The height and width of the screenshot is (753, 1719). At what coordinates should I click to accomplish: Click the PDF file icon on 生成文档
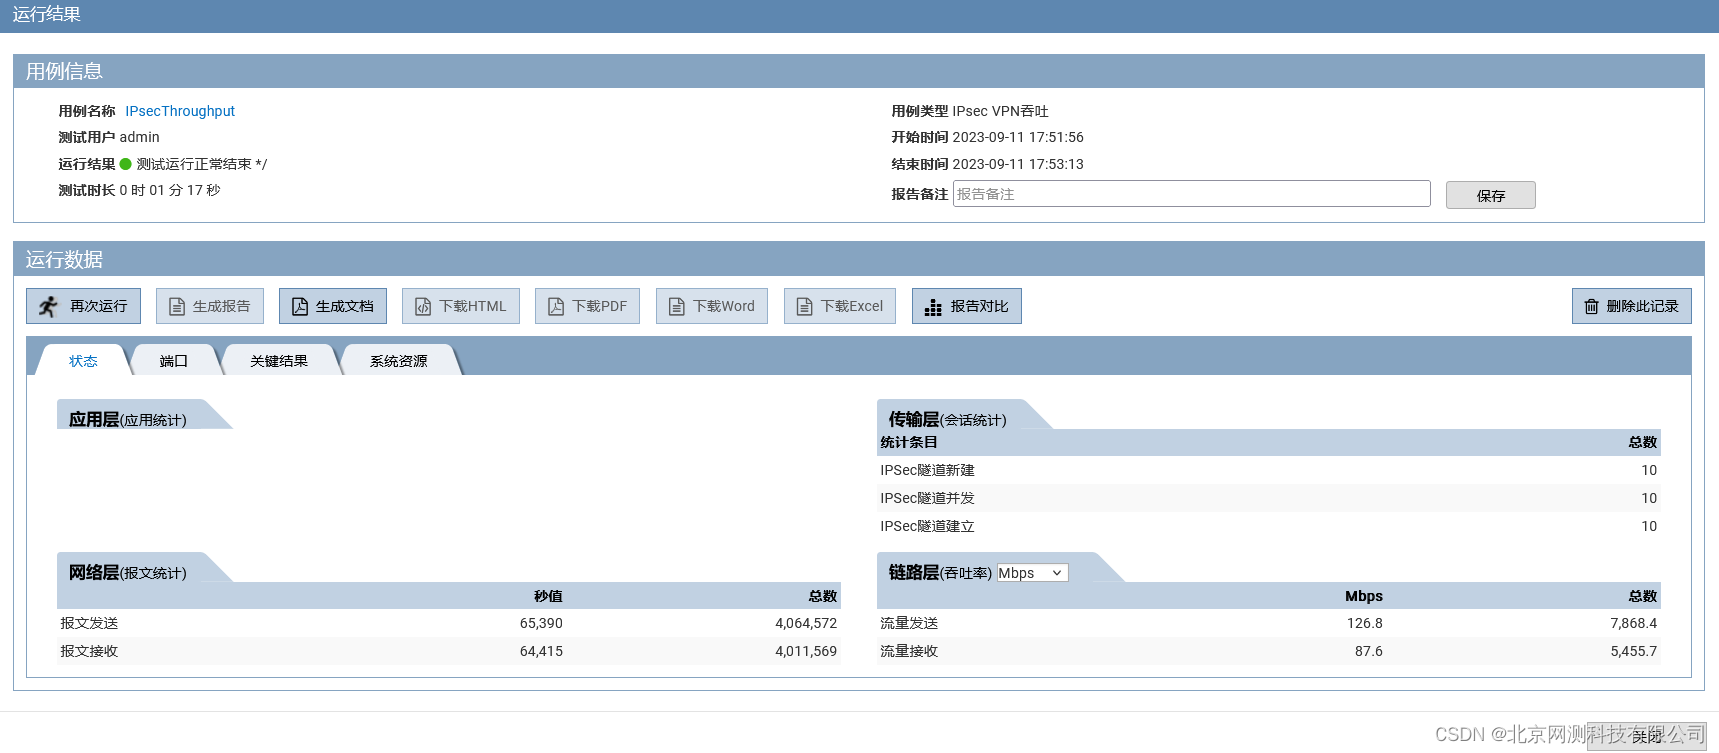(300, 306)
